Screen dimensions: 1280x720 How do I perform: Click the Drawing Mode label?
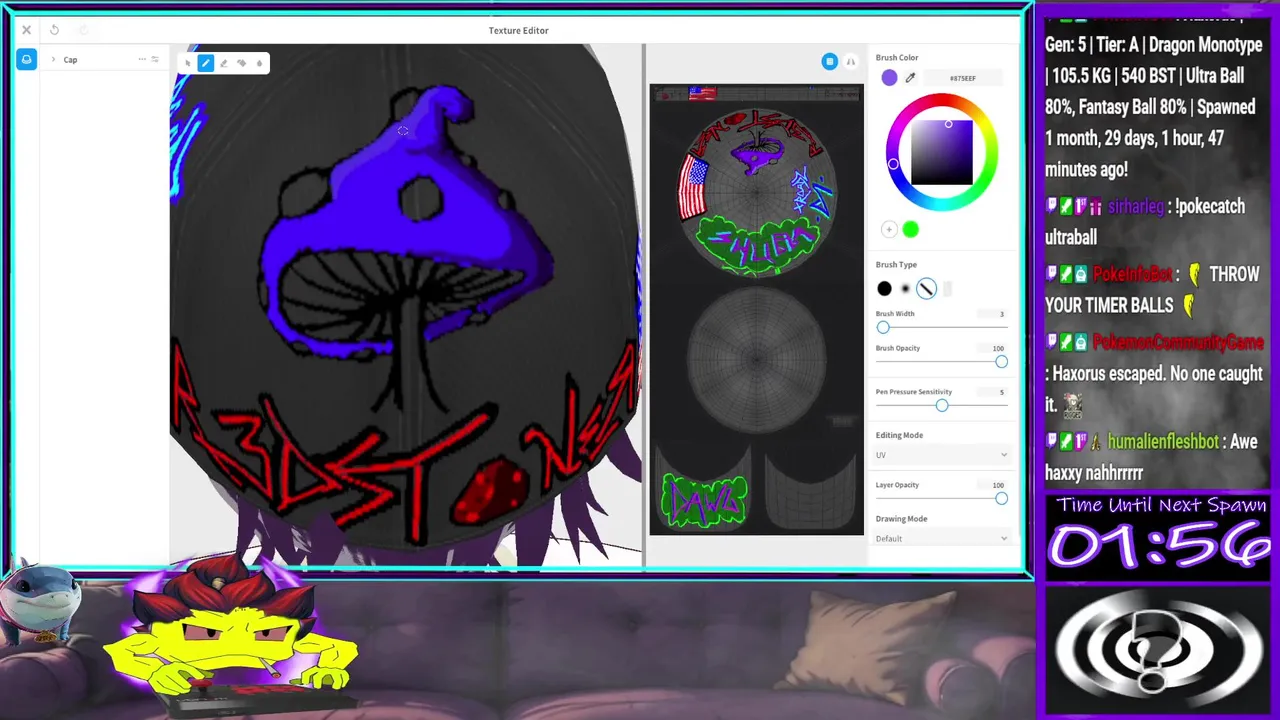[901, 519]
